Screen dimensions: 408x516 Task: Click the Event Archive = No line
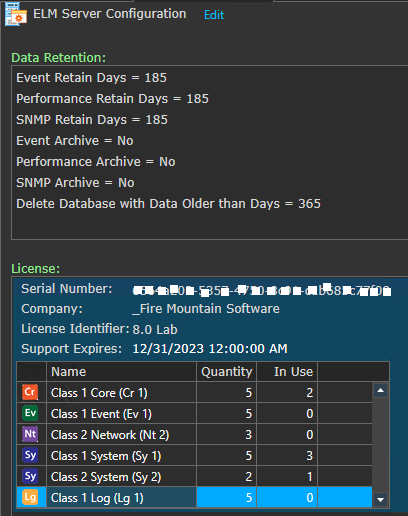click(x=75, y=141)
